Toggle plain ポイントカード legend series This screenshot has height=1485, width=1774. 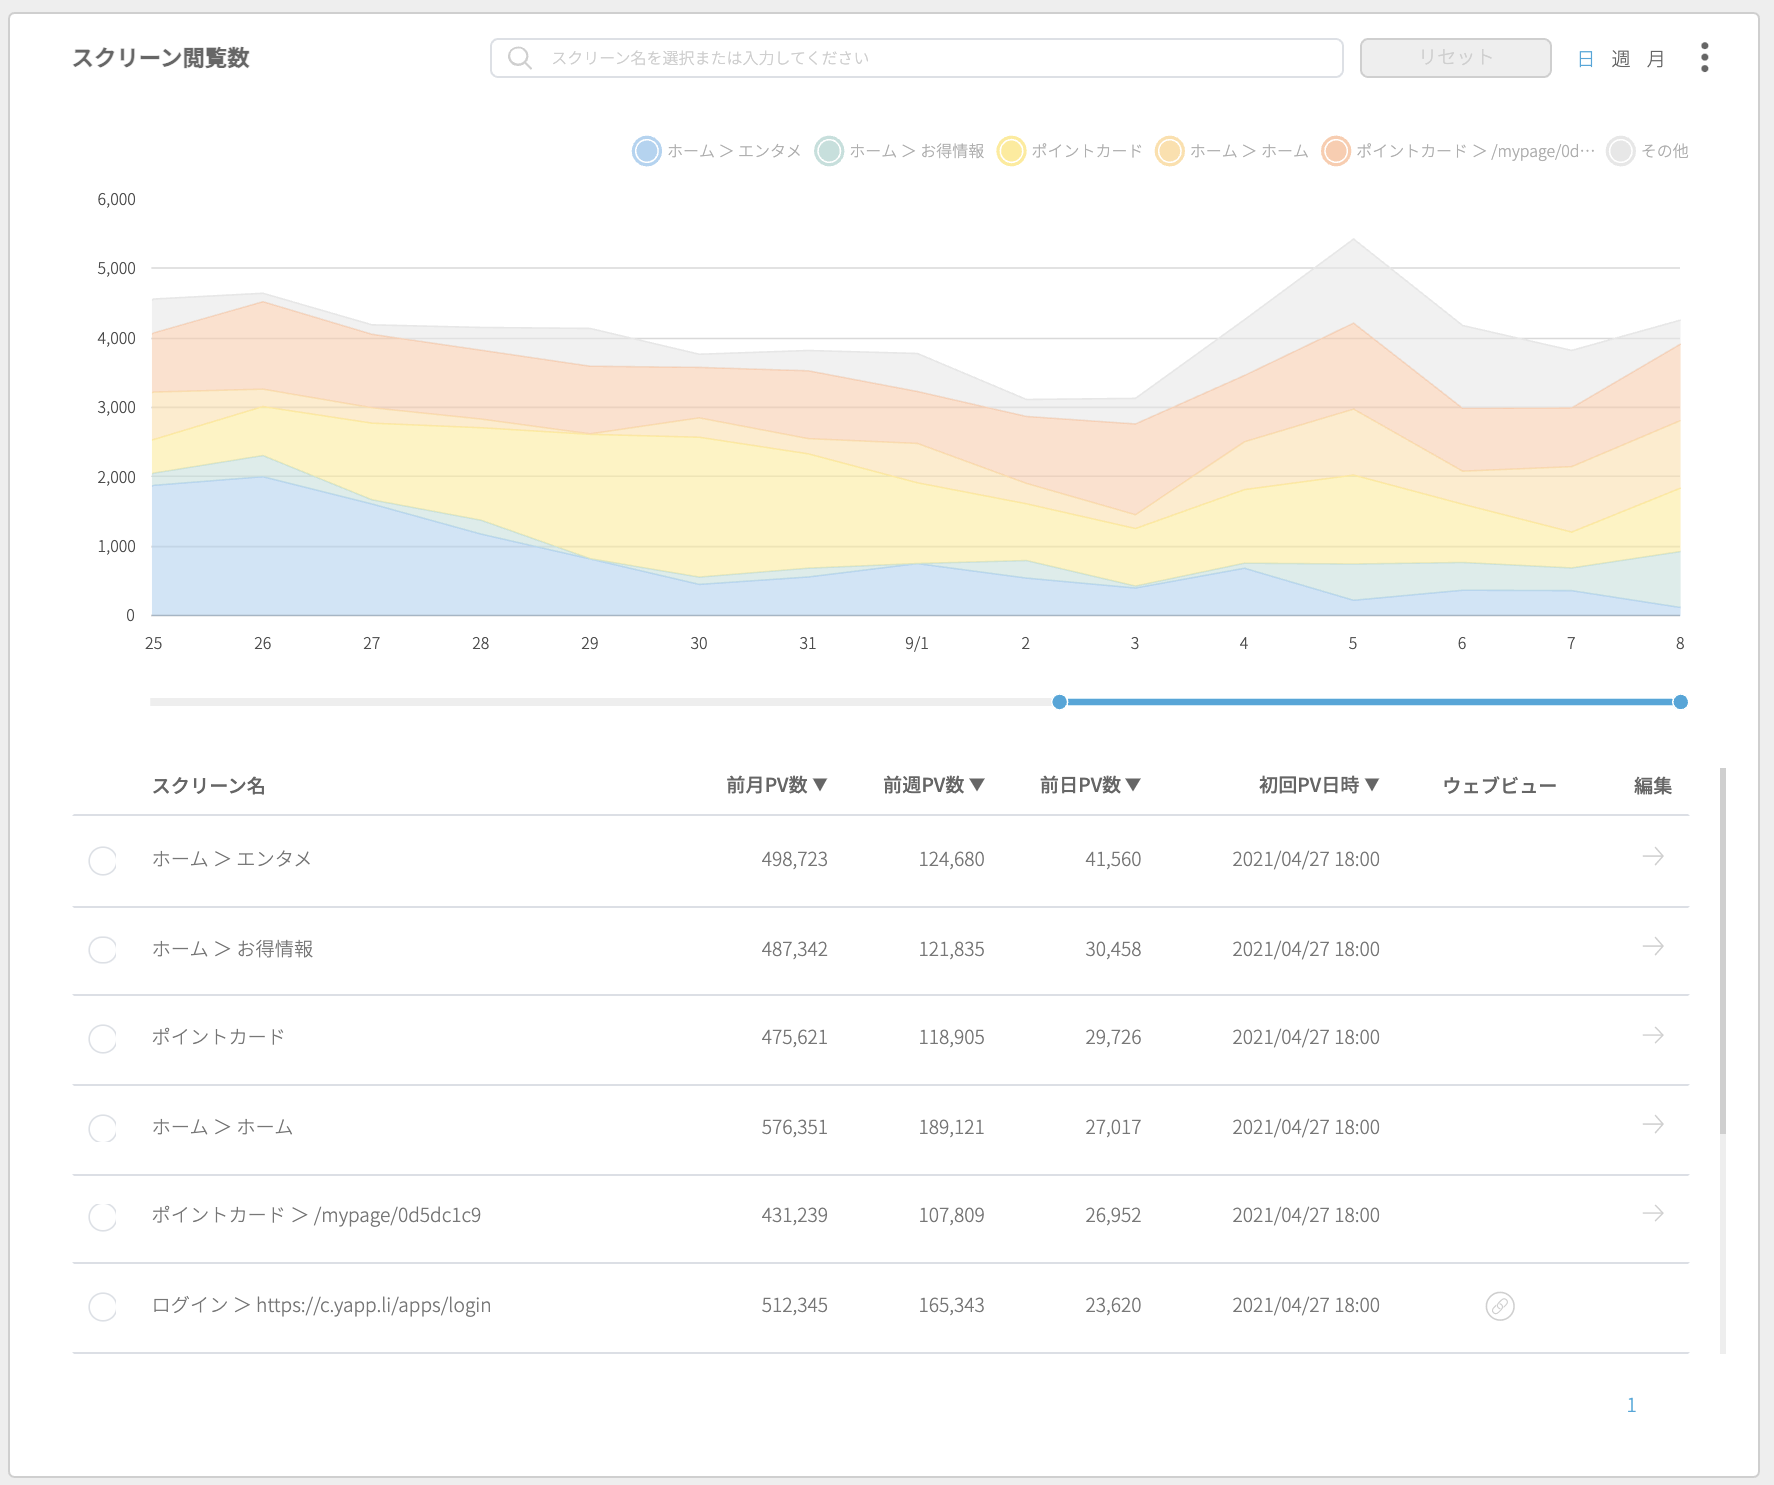pyautogui.click(x=1070, y=151)
